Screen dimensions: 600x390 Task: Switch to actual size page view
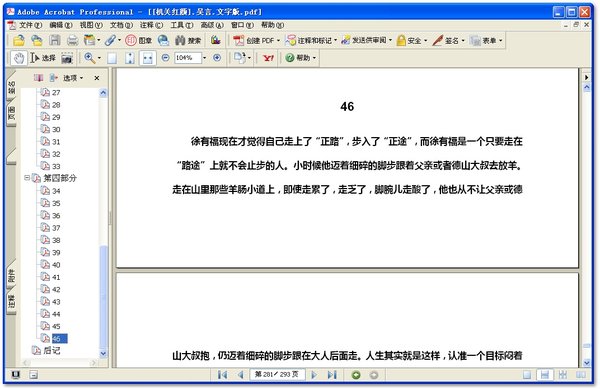pyautogui.click(x=112, y=58)
